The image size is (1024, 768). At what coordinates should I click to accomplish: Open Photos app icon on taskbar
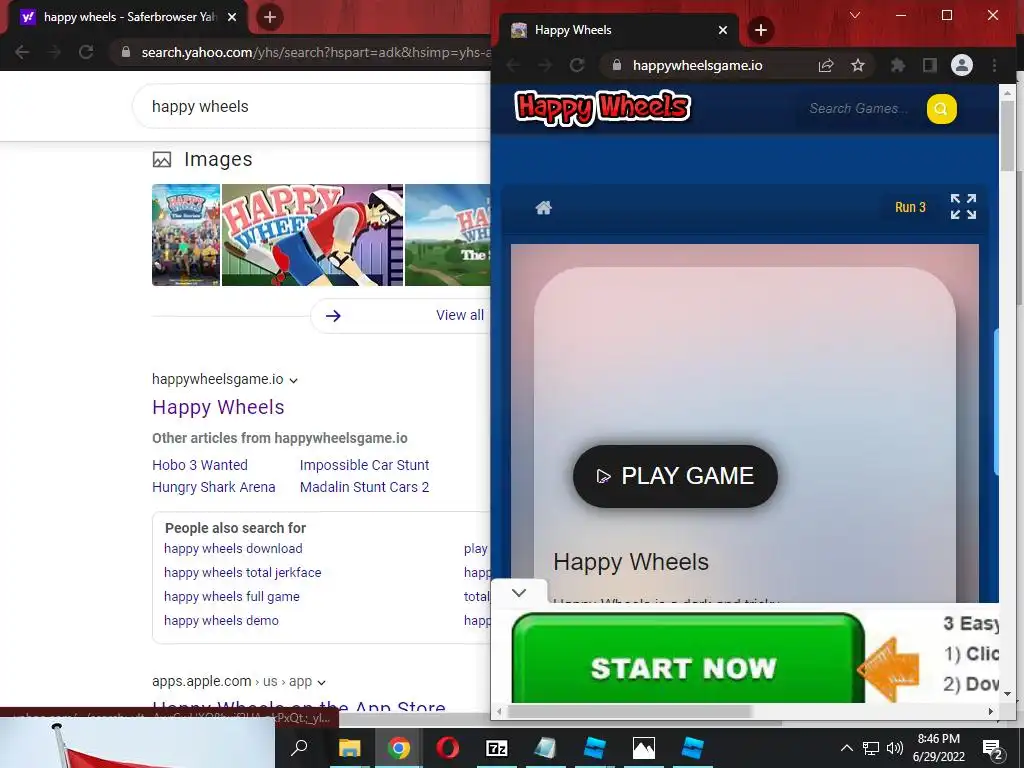(643, 748)
